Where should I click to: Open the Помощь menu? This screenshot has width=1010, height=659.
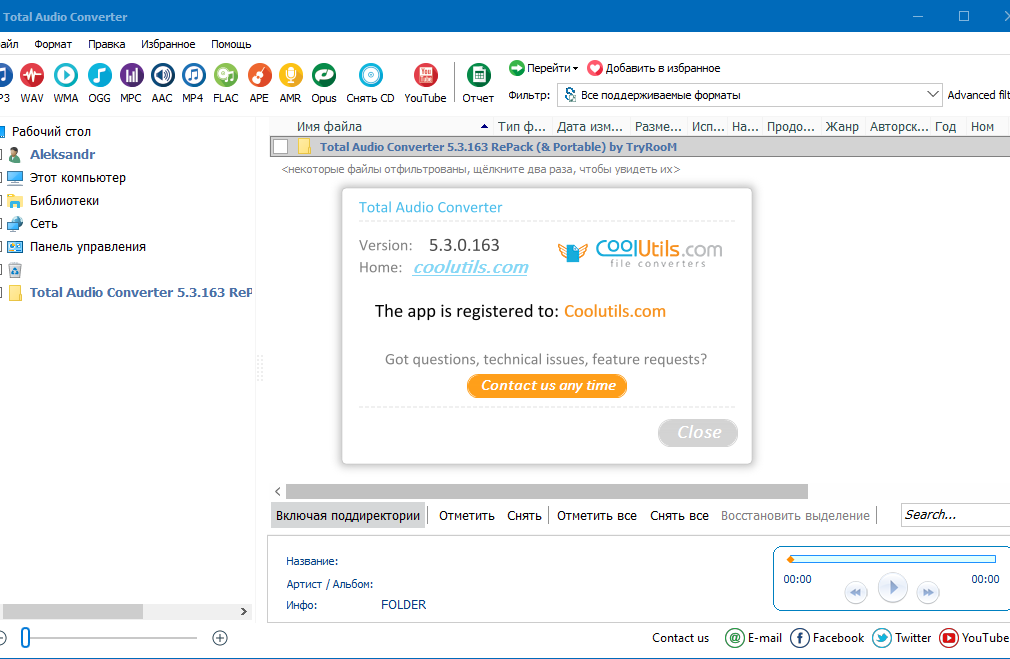pyautogui.click(x=231, y=44)
